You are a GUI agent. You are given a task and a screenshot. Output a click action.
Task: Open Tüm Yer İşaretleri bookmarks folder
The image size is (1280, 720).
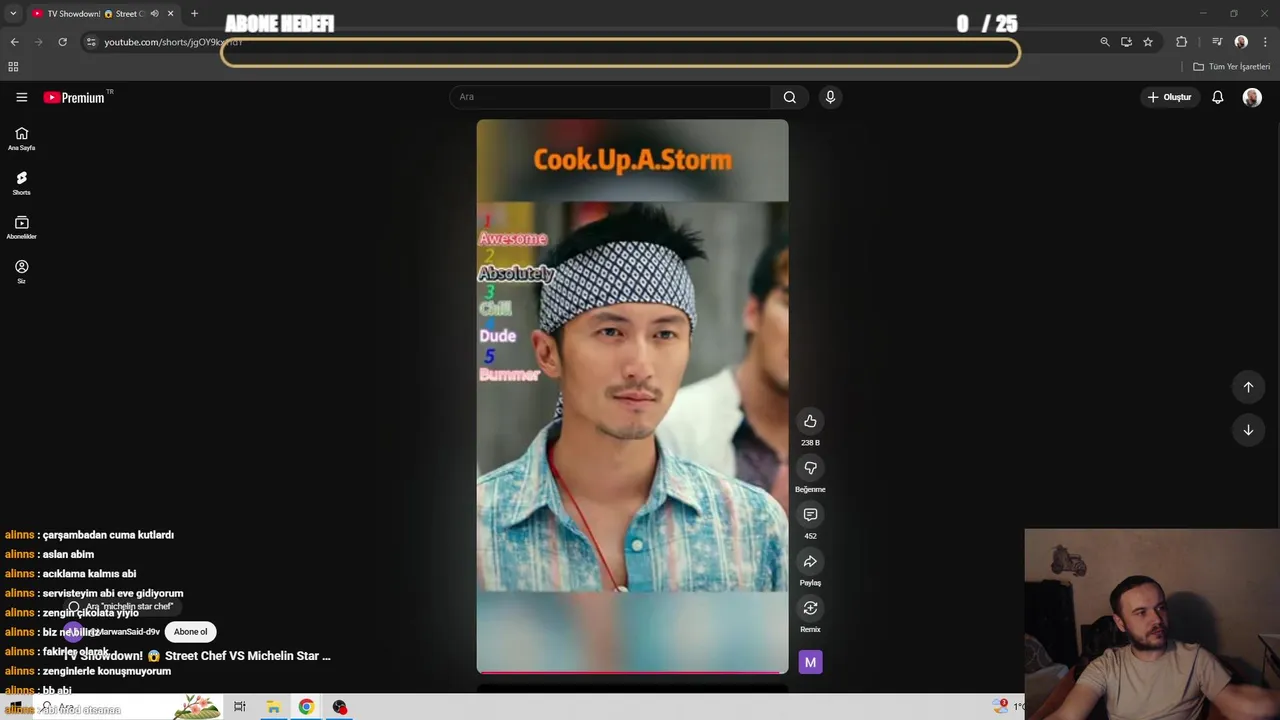[x=1231, y=67]
